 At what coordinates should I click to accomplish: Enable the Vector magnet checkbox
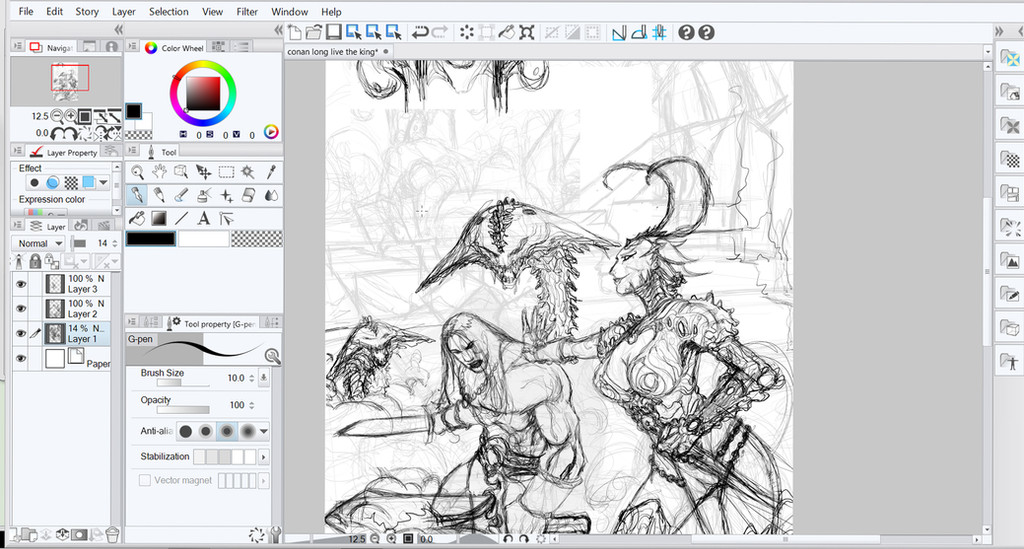(x=145, y=480)
